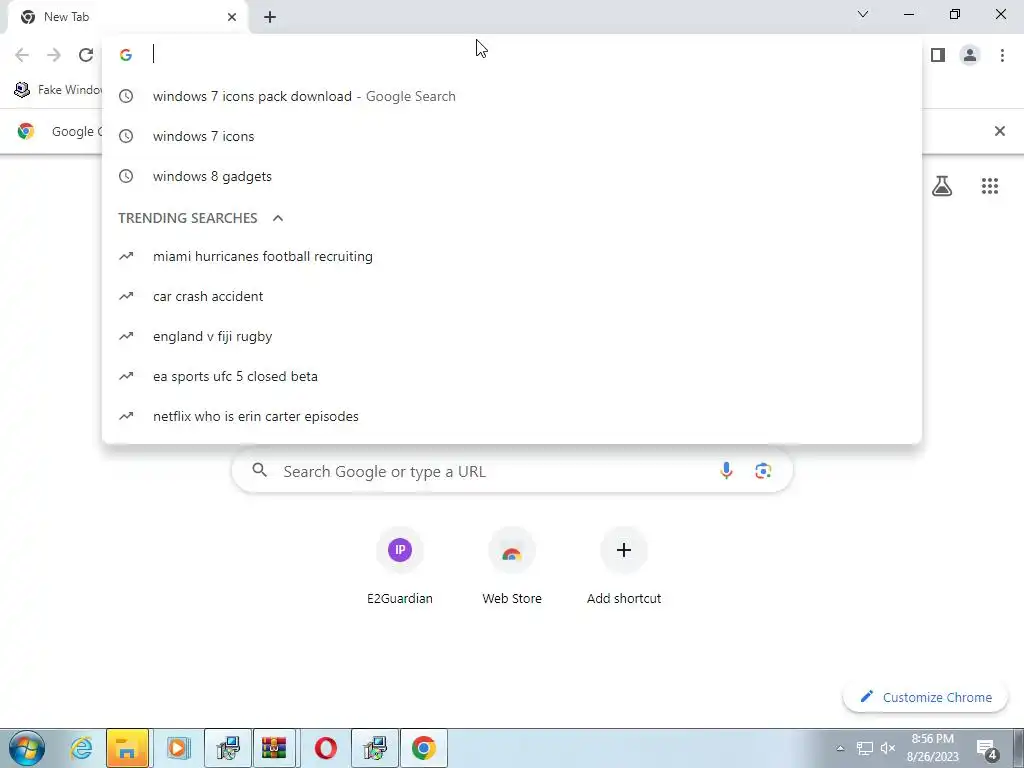
Task: Click the Add shortcut button
Action: [624, 567]
